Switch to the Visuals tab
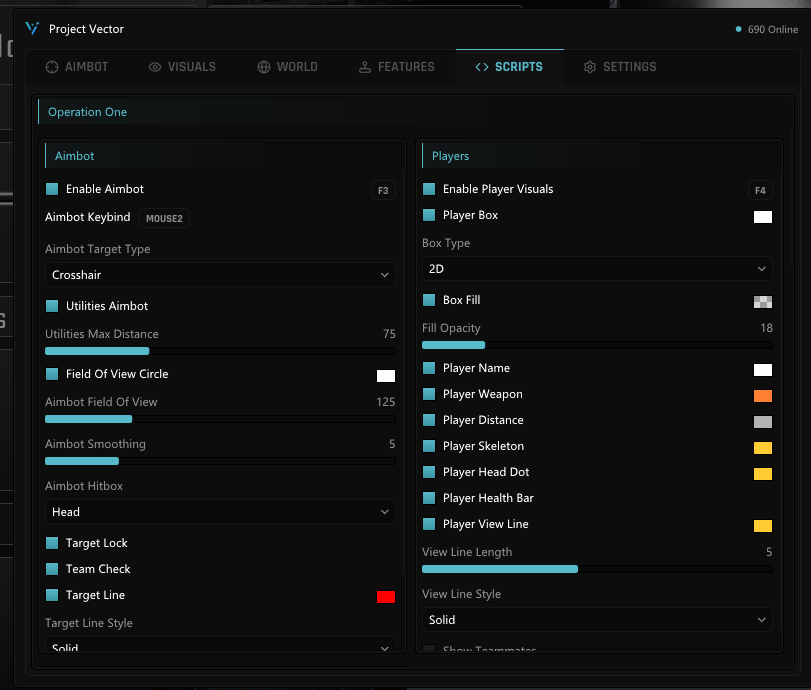This screenshot has height=690, width=811. pyautogui.click(x=182, y=67)
